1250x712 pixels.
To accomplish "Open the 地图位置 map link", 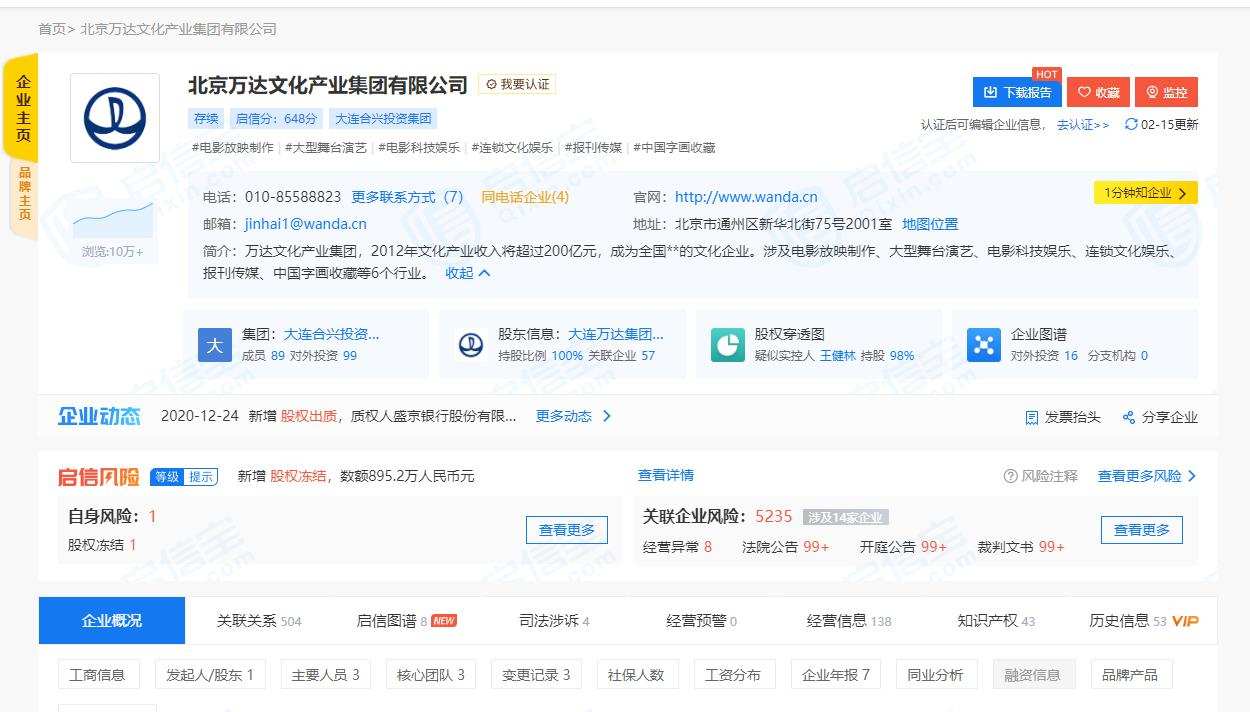I will coord(930,224).
